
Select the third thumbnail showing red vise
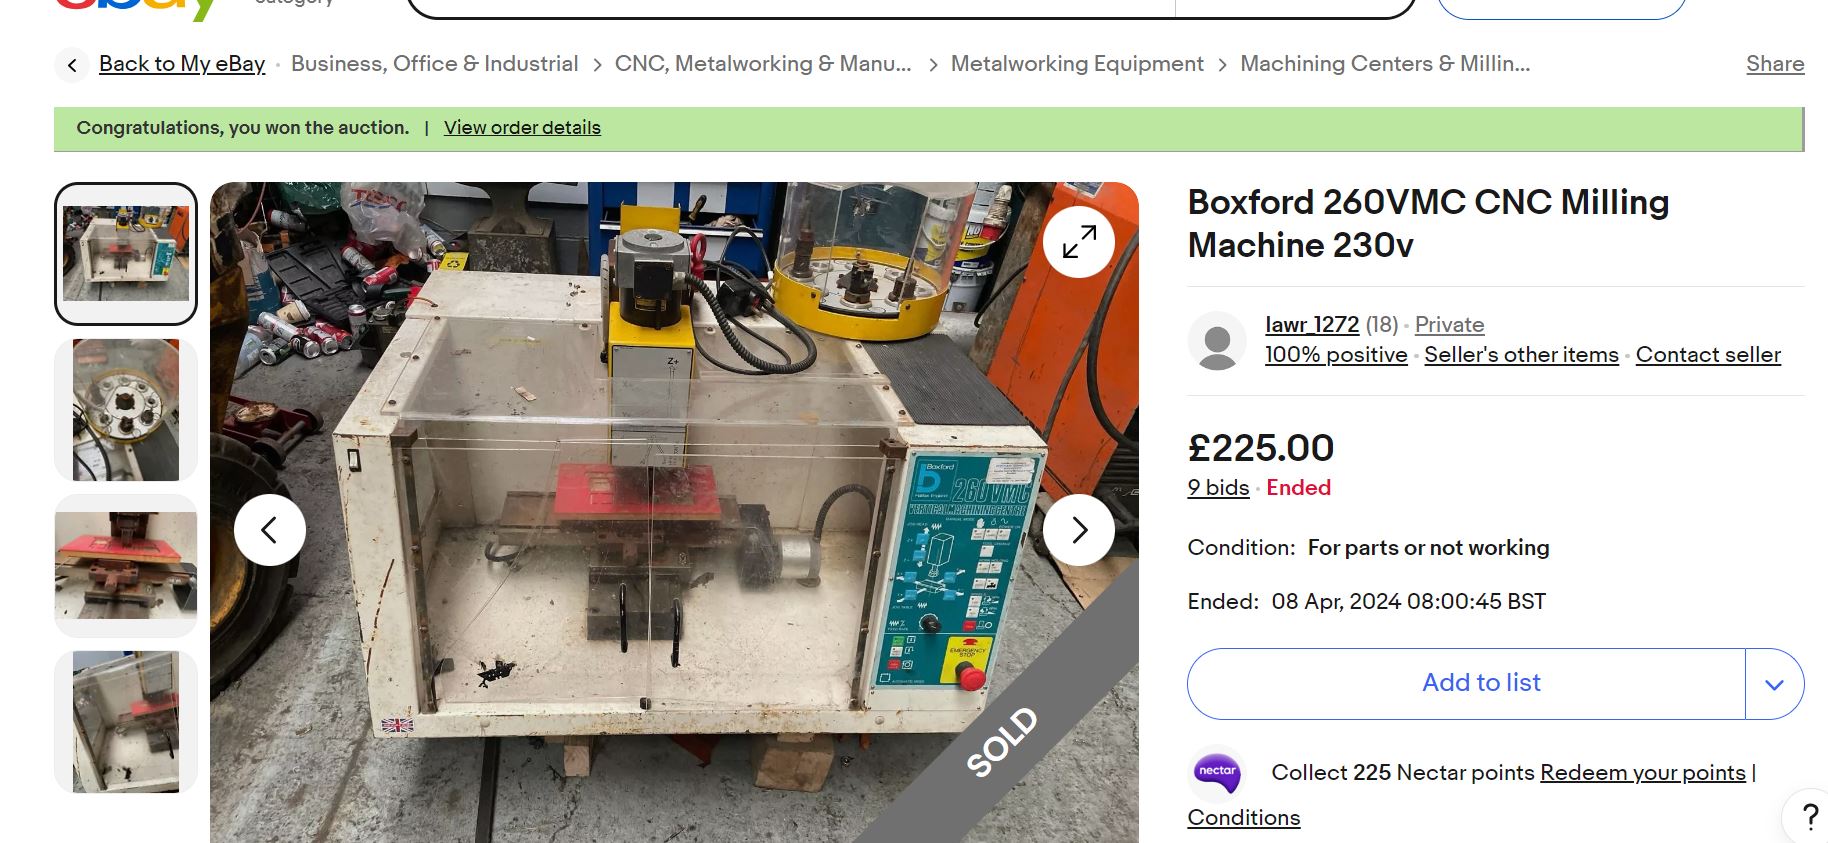click(126, 566)
